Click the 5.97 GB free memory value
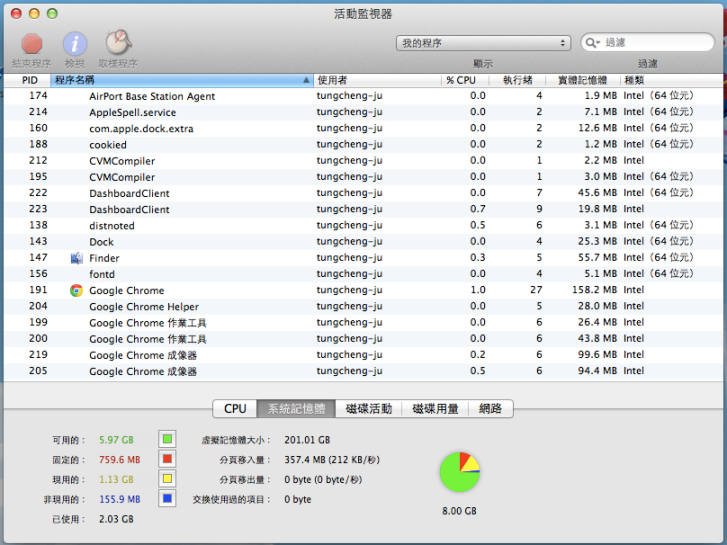 (x=116, y=440)
